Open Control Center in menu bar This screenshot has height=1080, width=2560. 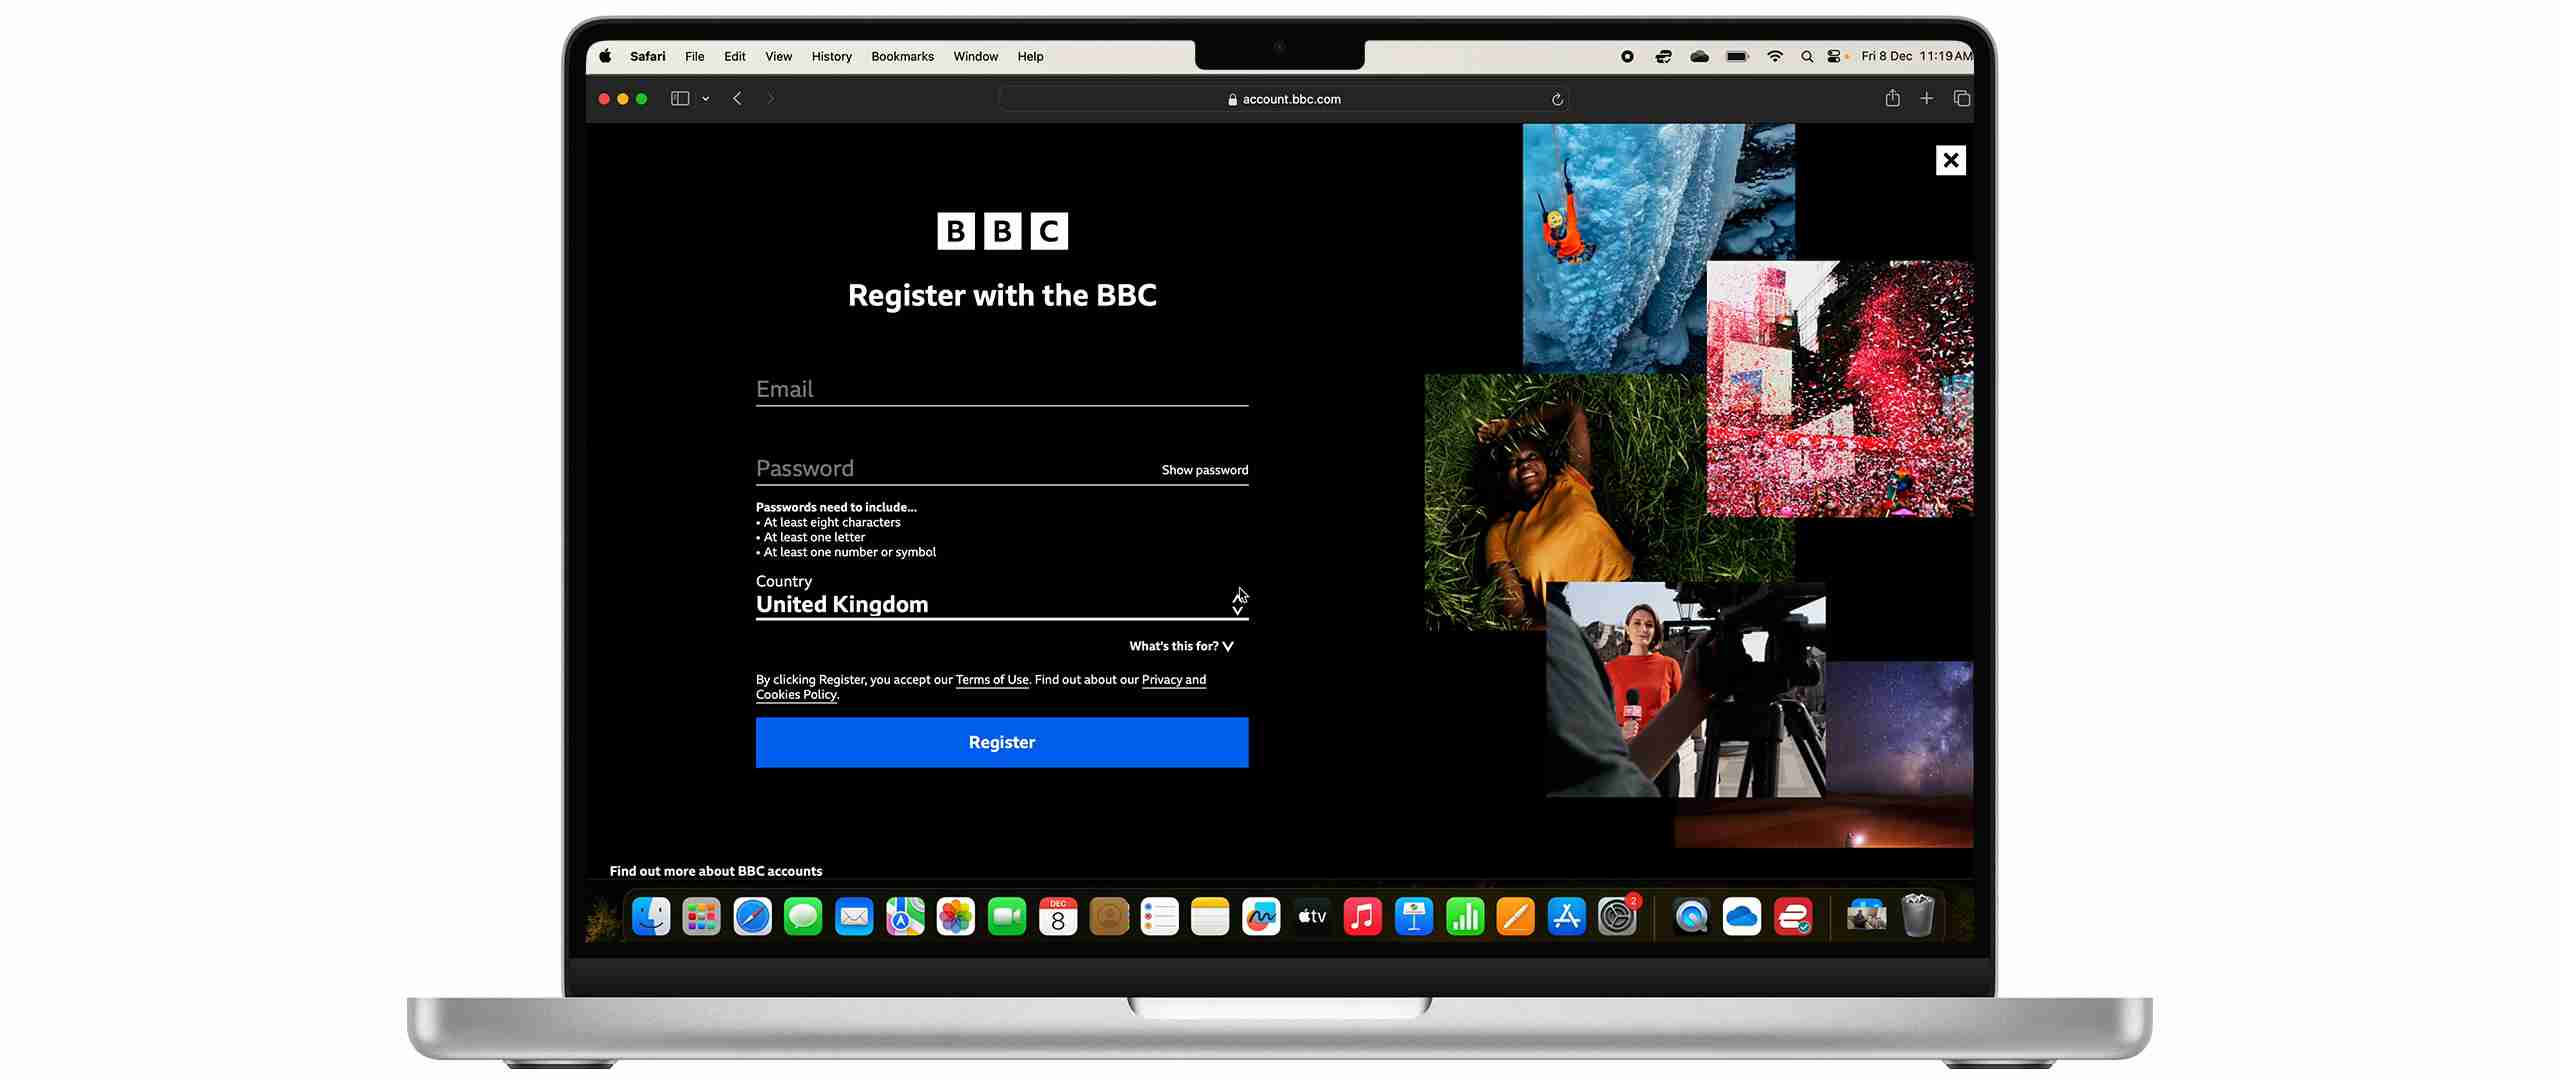1835,57
